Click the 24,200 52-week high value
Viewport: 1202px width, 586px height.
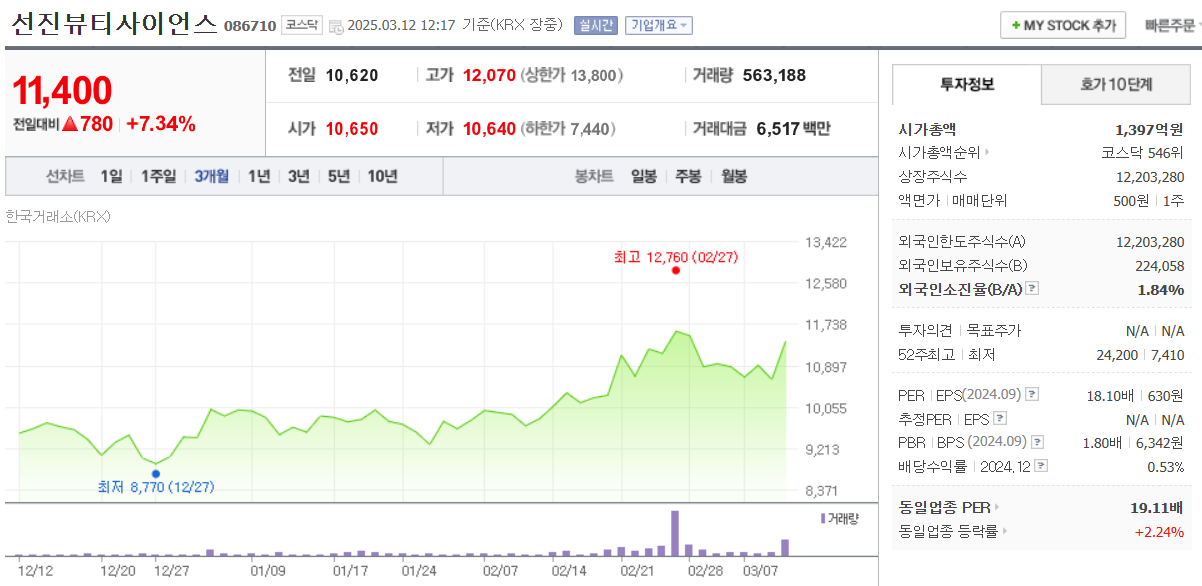click(x=1118, y=354)
